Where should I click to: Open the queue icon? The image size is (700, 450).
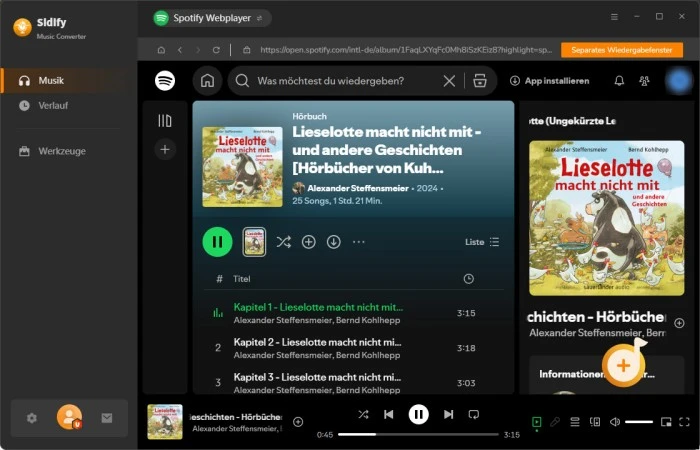pyautogui.click(x=575, y=422)
